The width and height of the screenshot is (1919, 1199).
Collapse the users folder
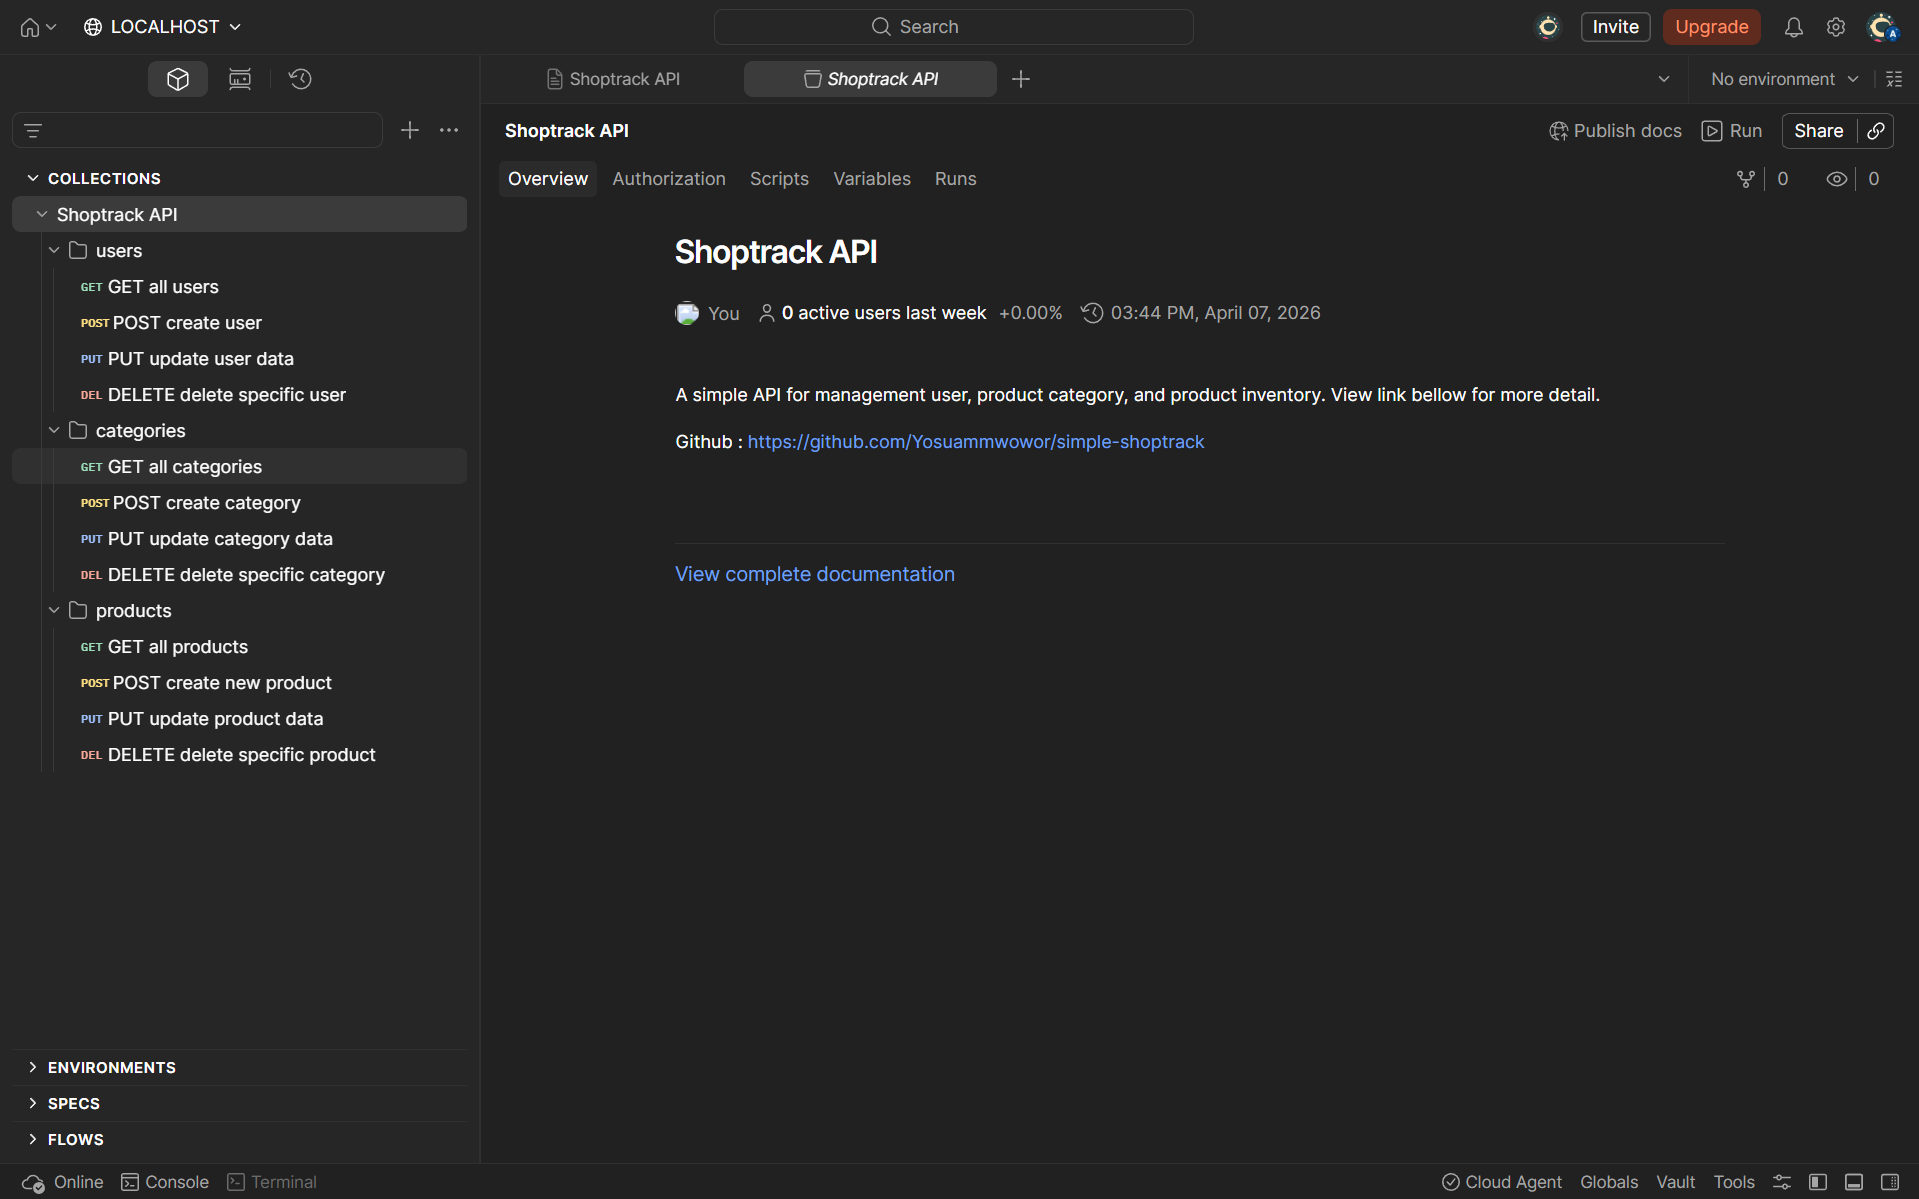pyautogui.click(x=55, y=251)
